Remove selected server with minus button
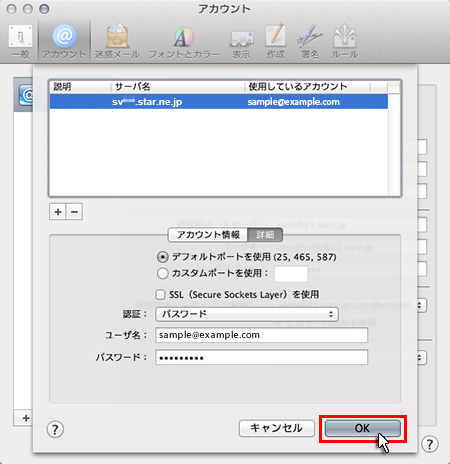Viewport: 450px width, 464px height. (75, 212)
